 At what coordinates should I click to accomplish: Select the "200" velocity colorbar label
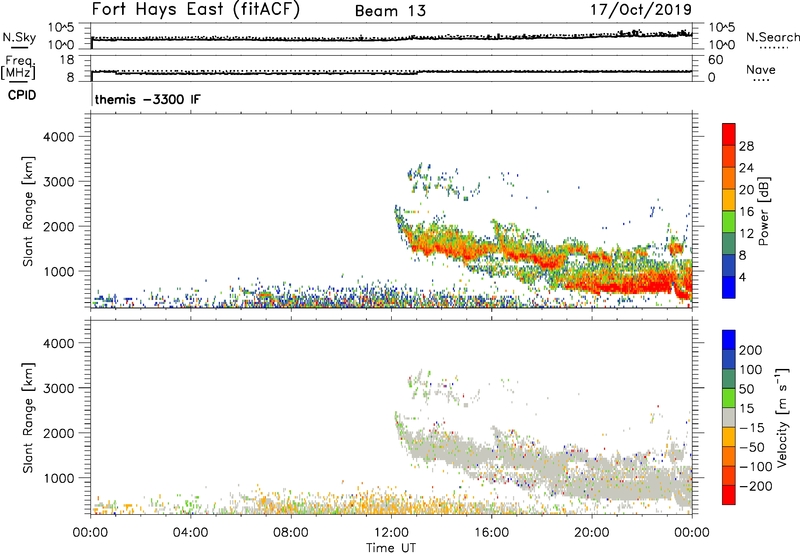pos(751,350)
